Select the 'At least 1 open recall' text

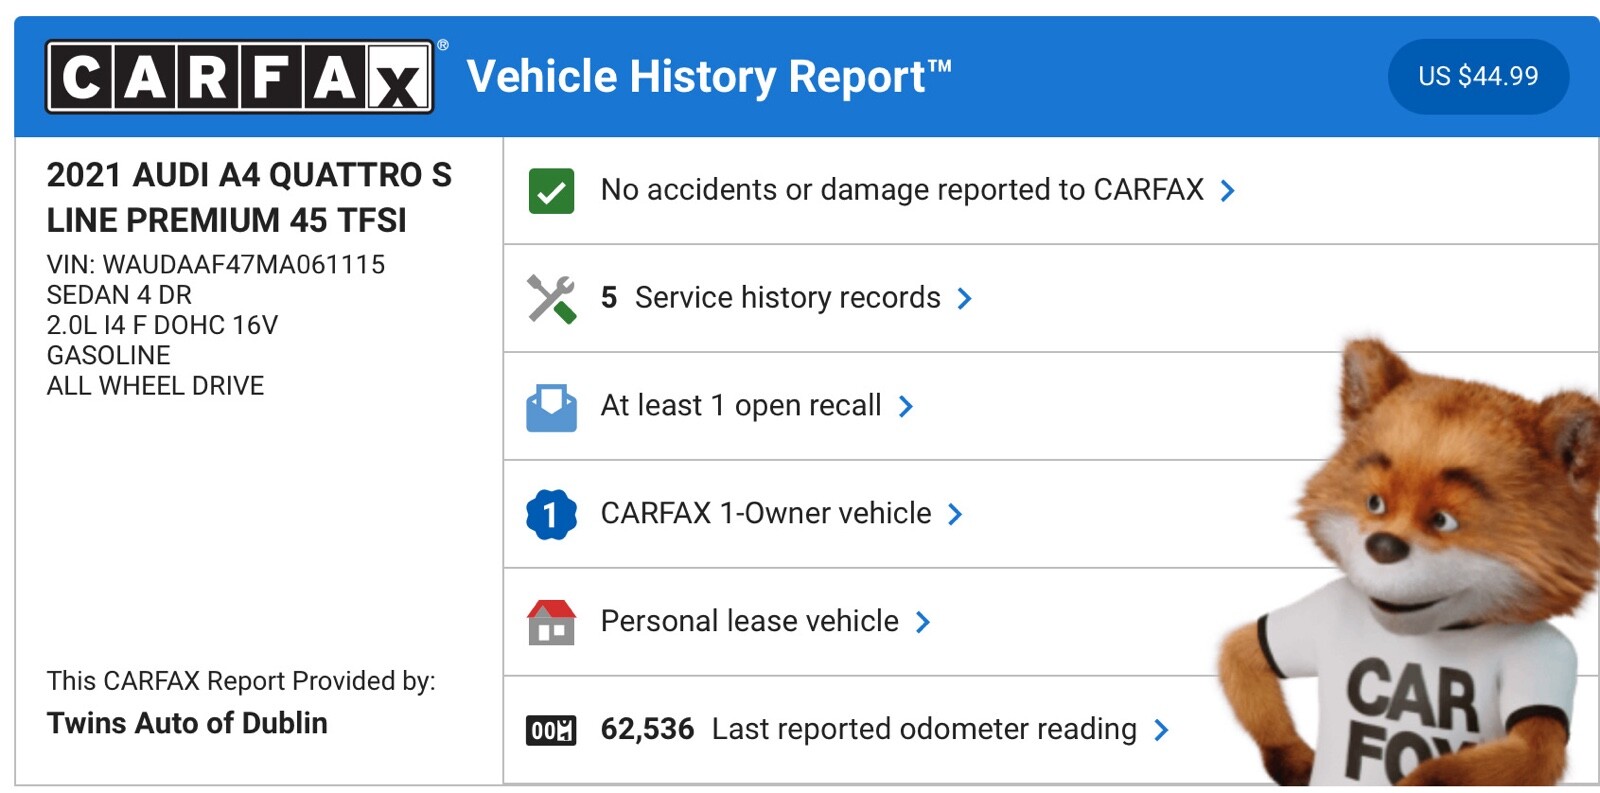point(740,406)
